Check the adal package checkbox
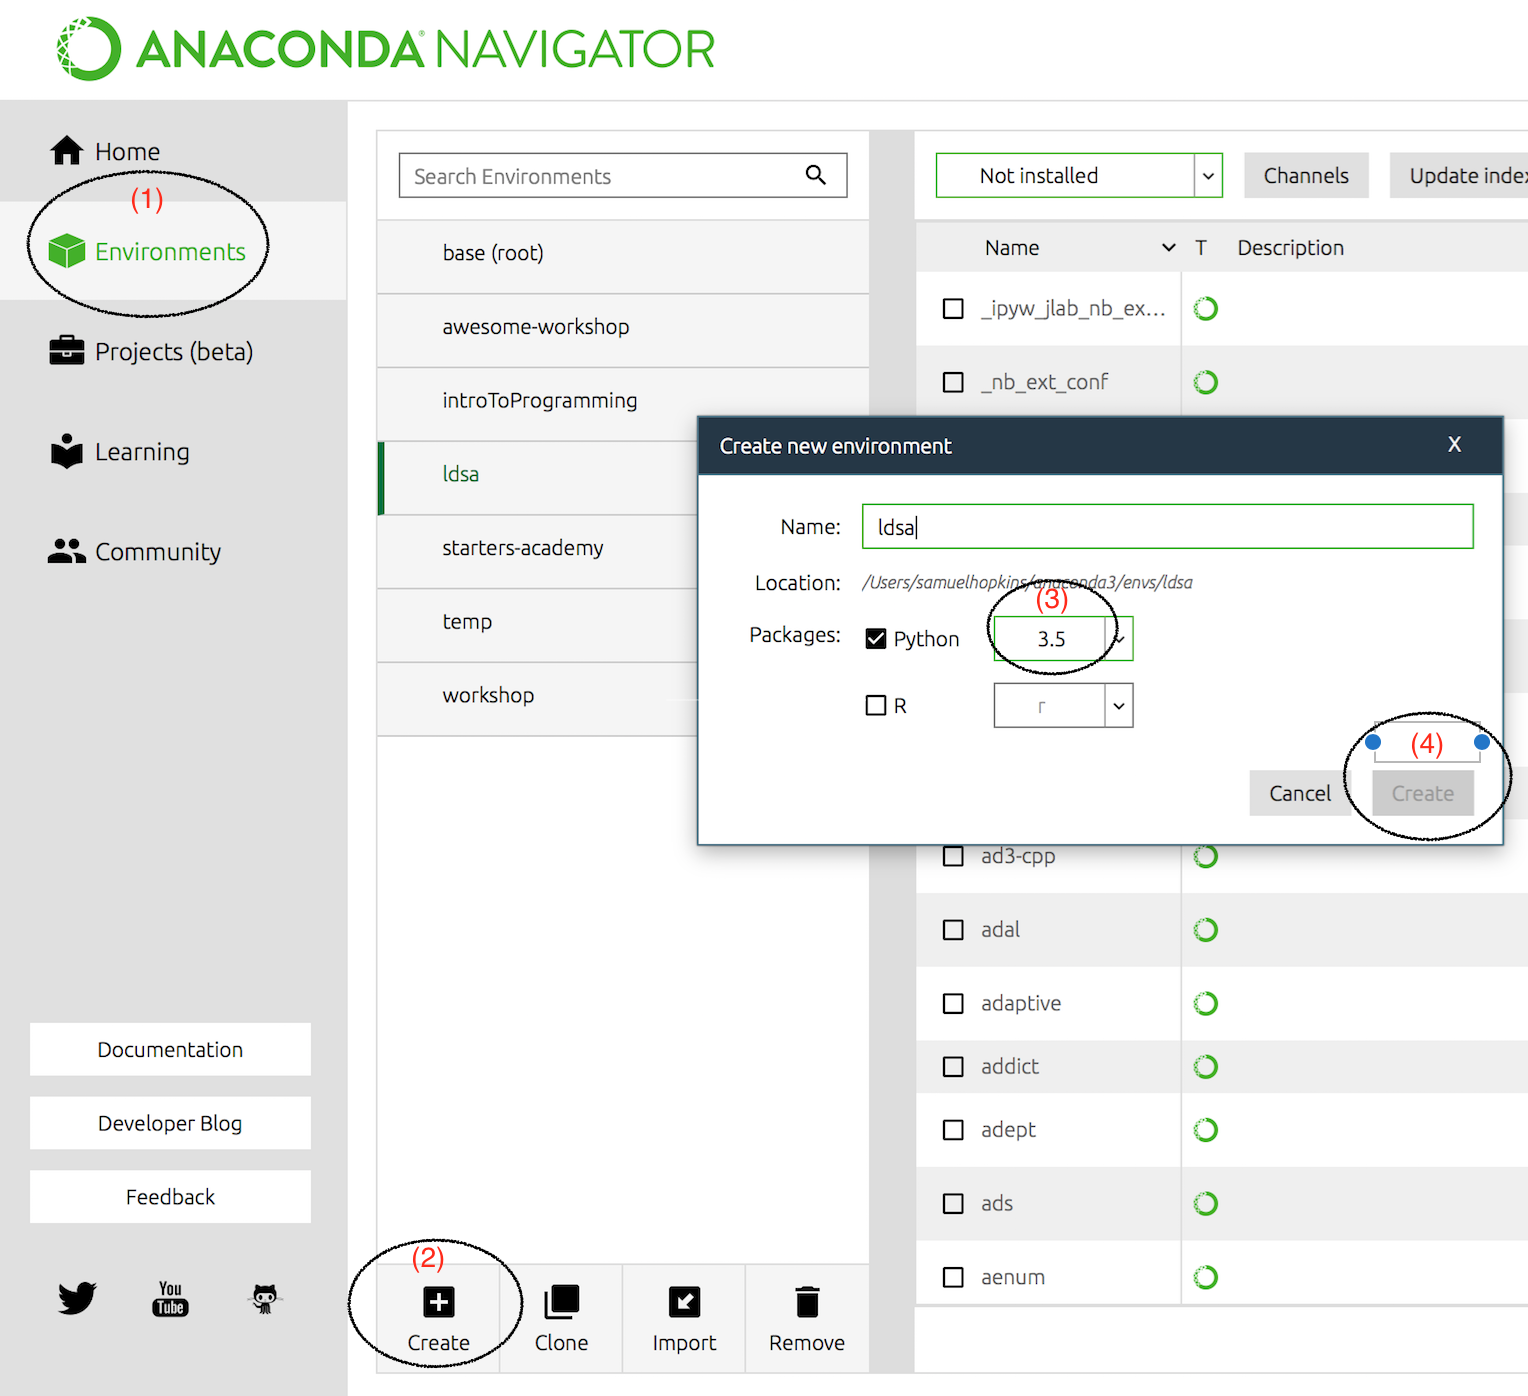The width and height of the screenshot is (1528, 1396). point(954,930)
